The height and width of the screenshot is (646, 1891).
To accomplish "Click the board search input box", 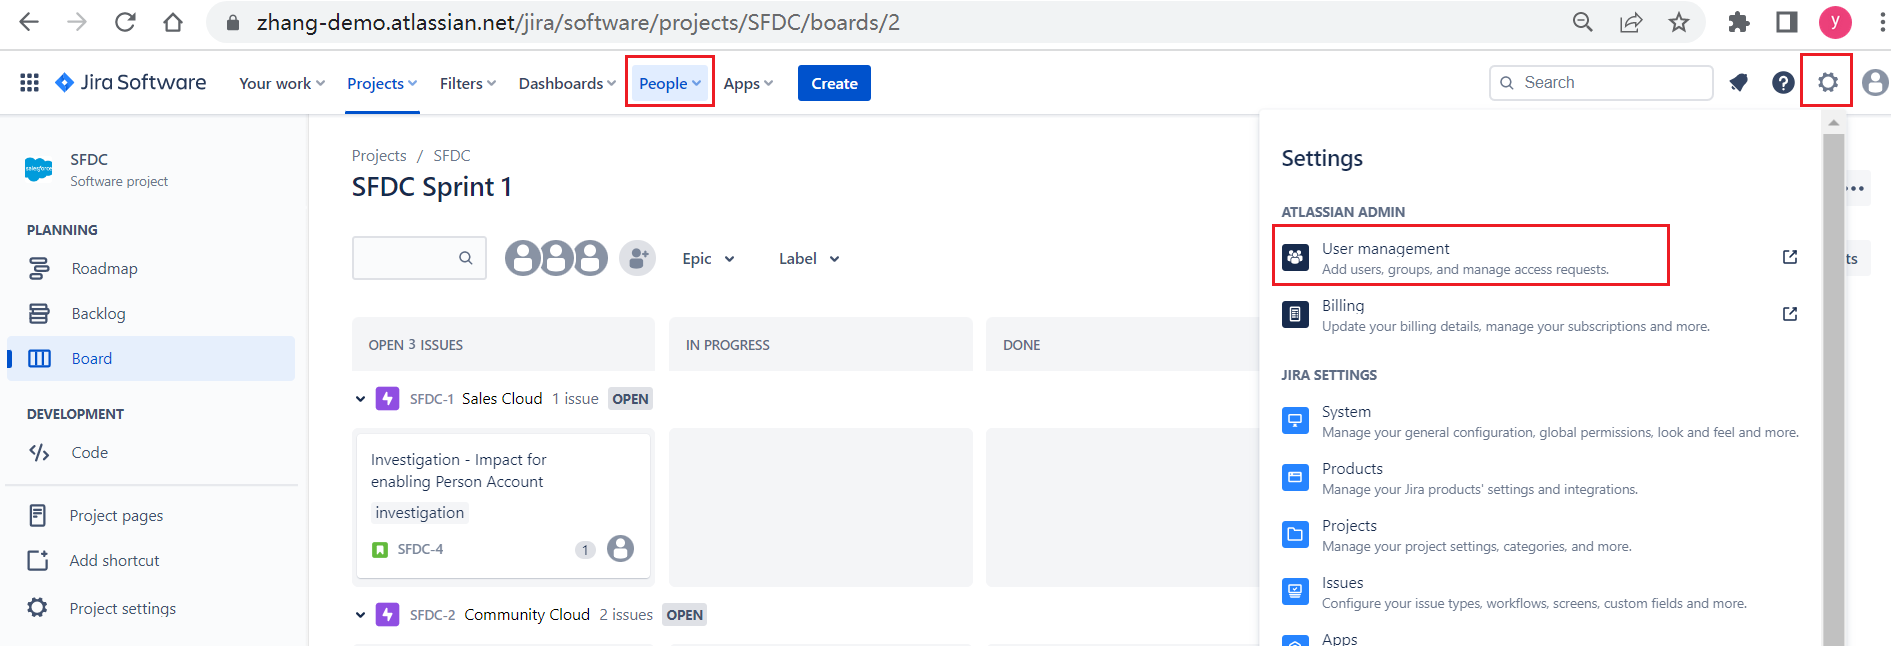I will click(x=419, y=258).
